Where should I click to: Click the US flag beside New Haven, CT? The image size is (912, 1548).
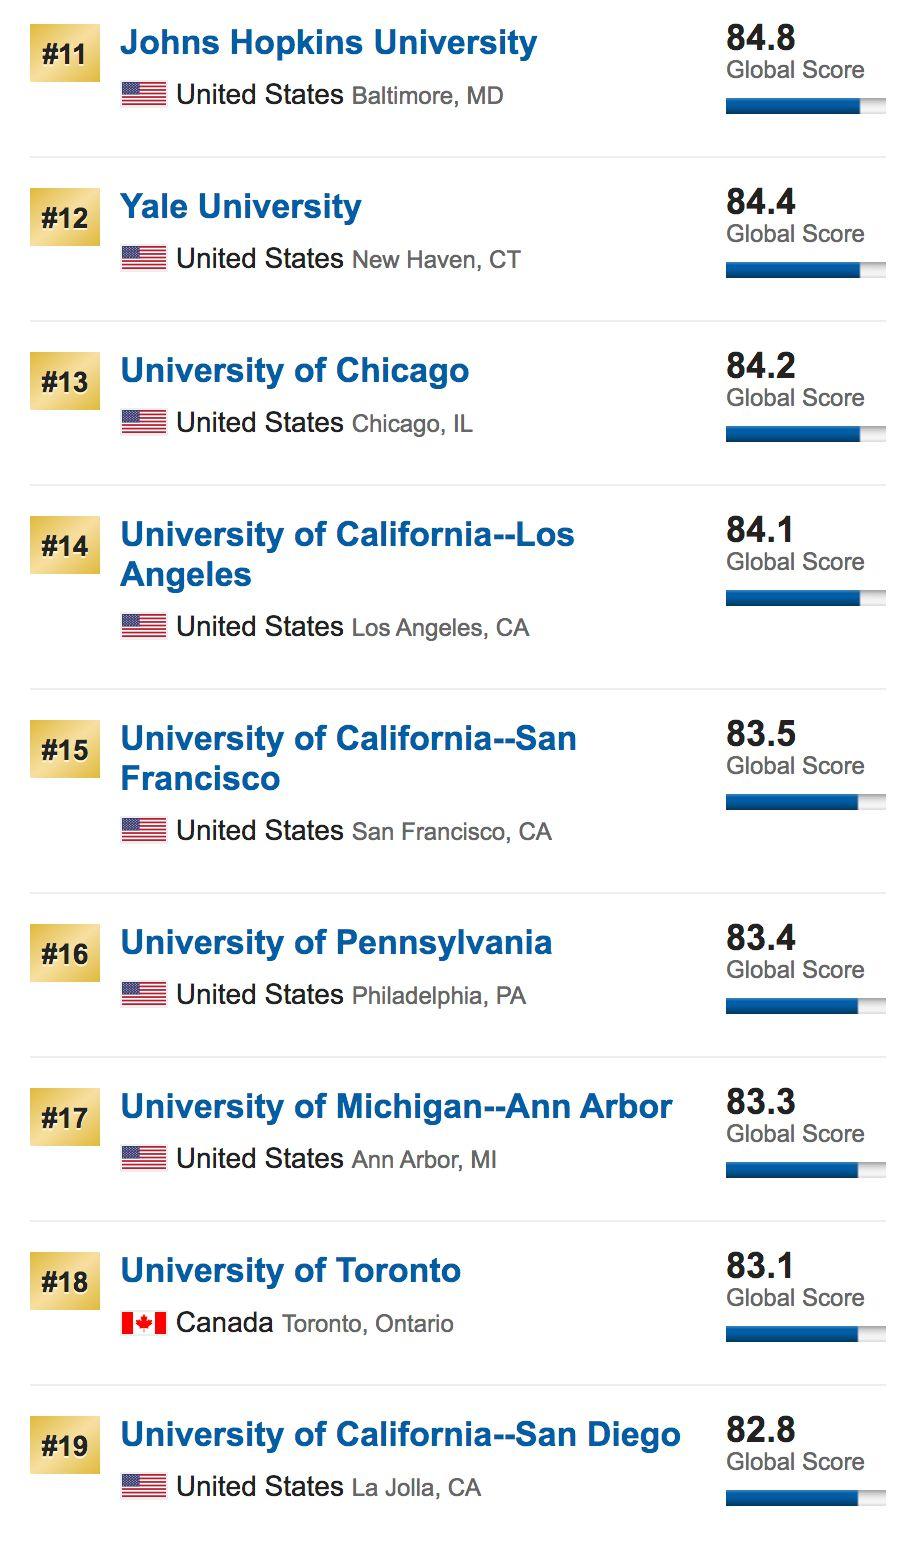pyautogui.click(x=144, y=259)
